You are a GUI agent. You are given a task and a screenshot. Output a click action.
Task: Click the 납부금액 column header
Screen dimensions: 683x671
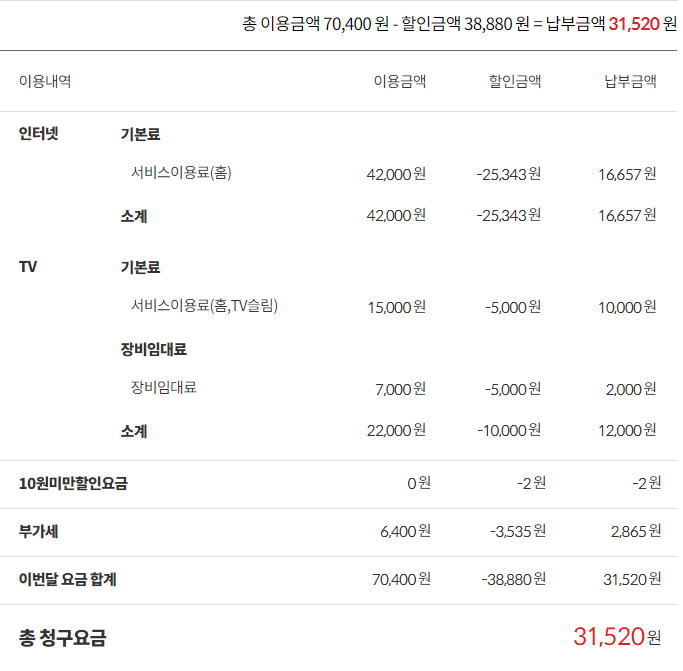coord(630,82)
